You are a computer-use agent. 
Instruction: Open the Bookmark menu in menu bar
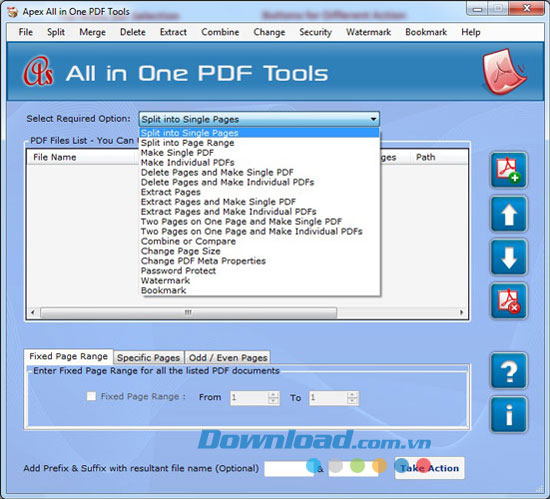point(426,32)
